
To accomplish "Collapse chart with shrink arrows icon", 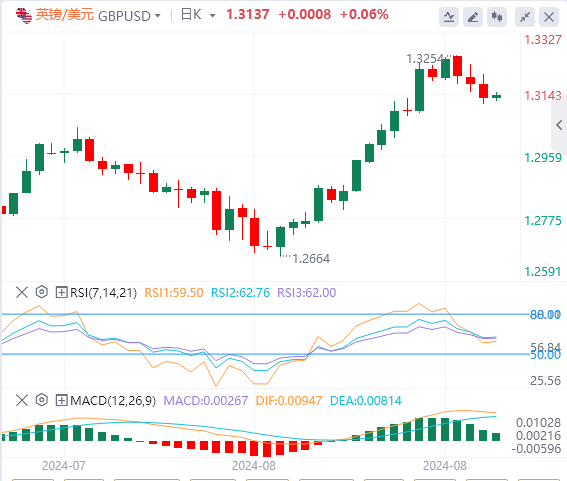I will click(x=525, y=17).
